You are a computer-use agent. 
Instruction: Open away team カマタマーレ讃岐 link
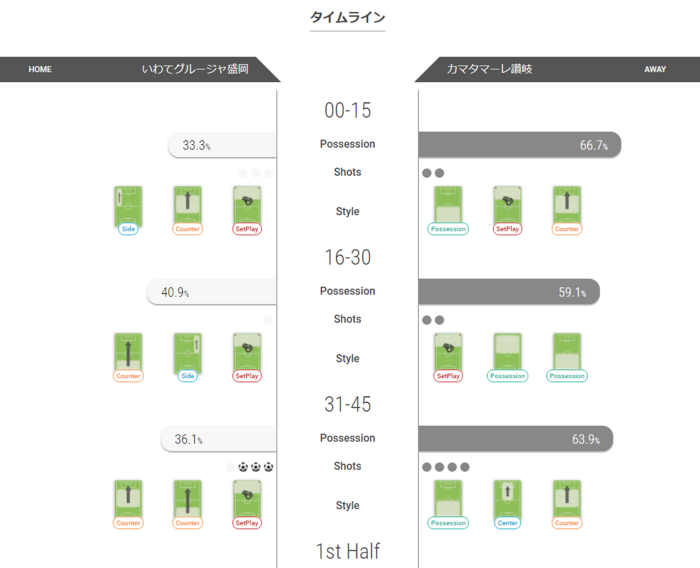click(490, 70)
